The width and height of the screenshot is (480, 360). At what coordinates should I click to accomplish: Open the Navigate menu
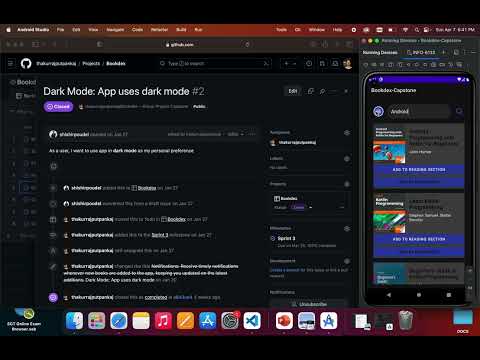click(115, 30)
